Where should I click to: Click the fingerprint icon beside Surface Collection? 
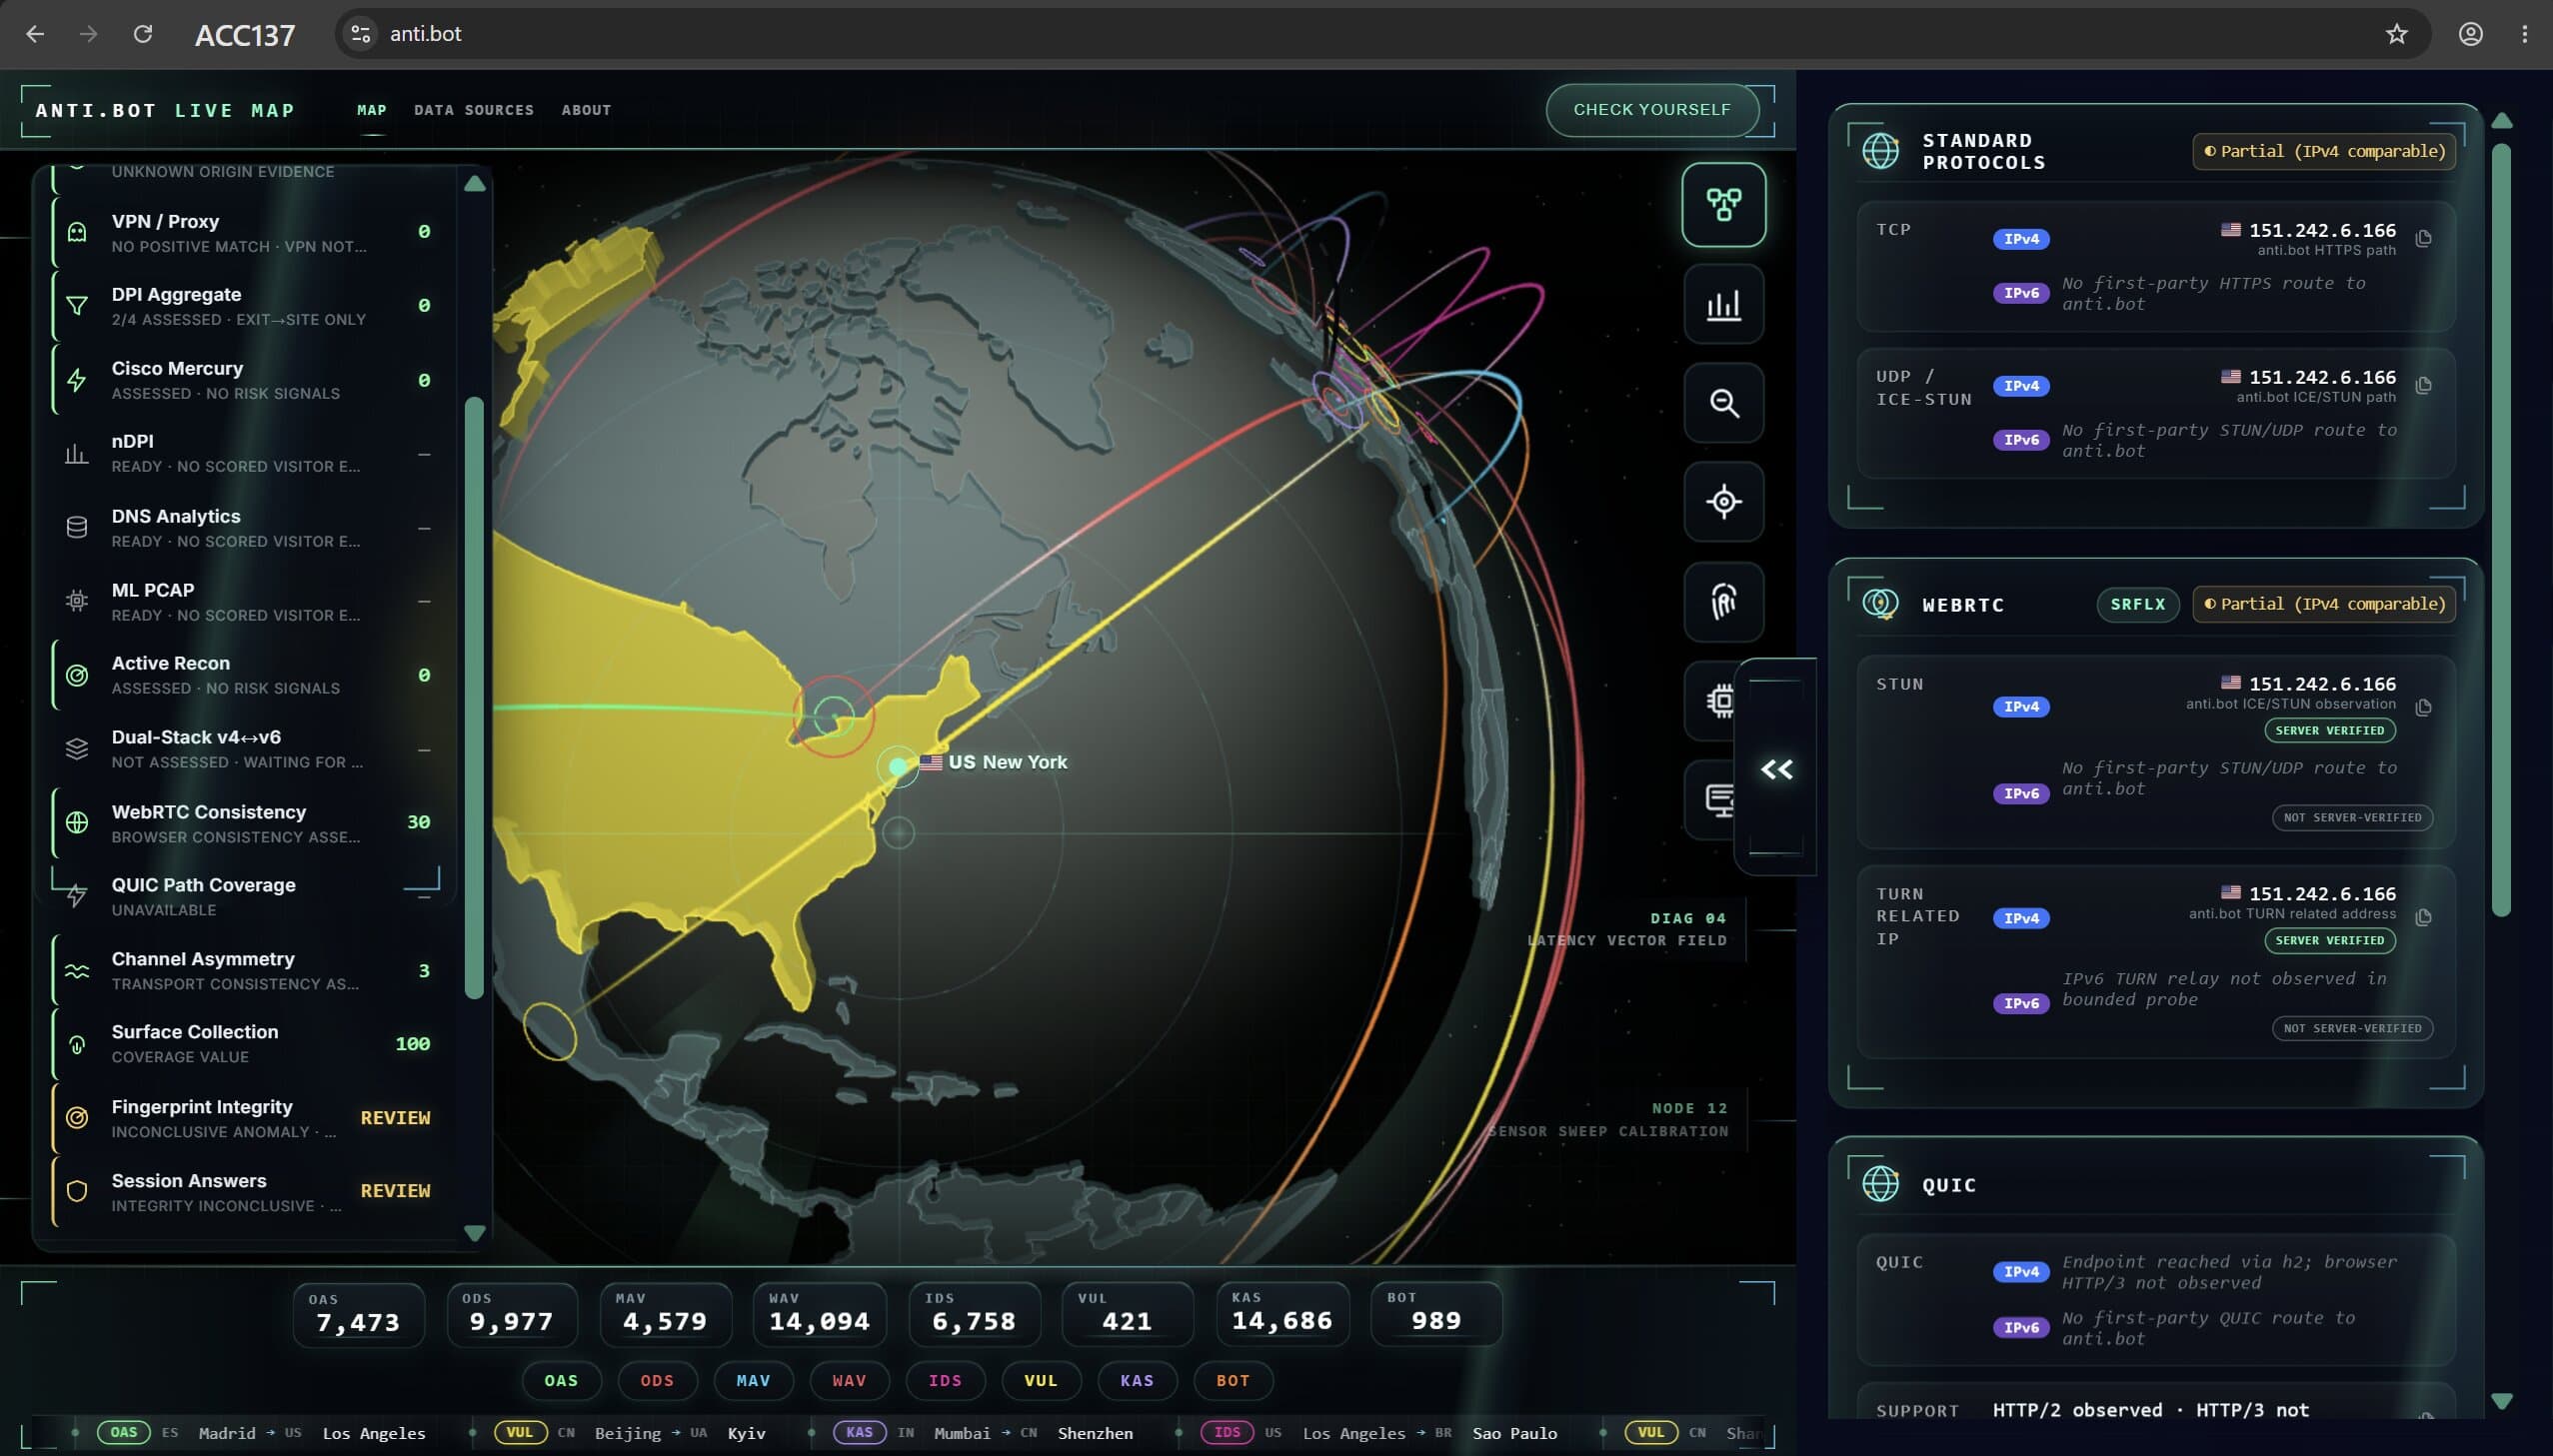pyautogui.click(x=77, y=1045)
